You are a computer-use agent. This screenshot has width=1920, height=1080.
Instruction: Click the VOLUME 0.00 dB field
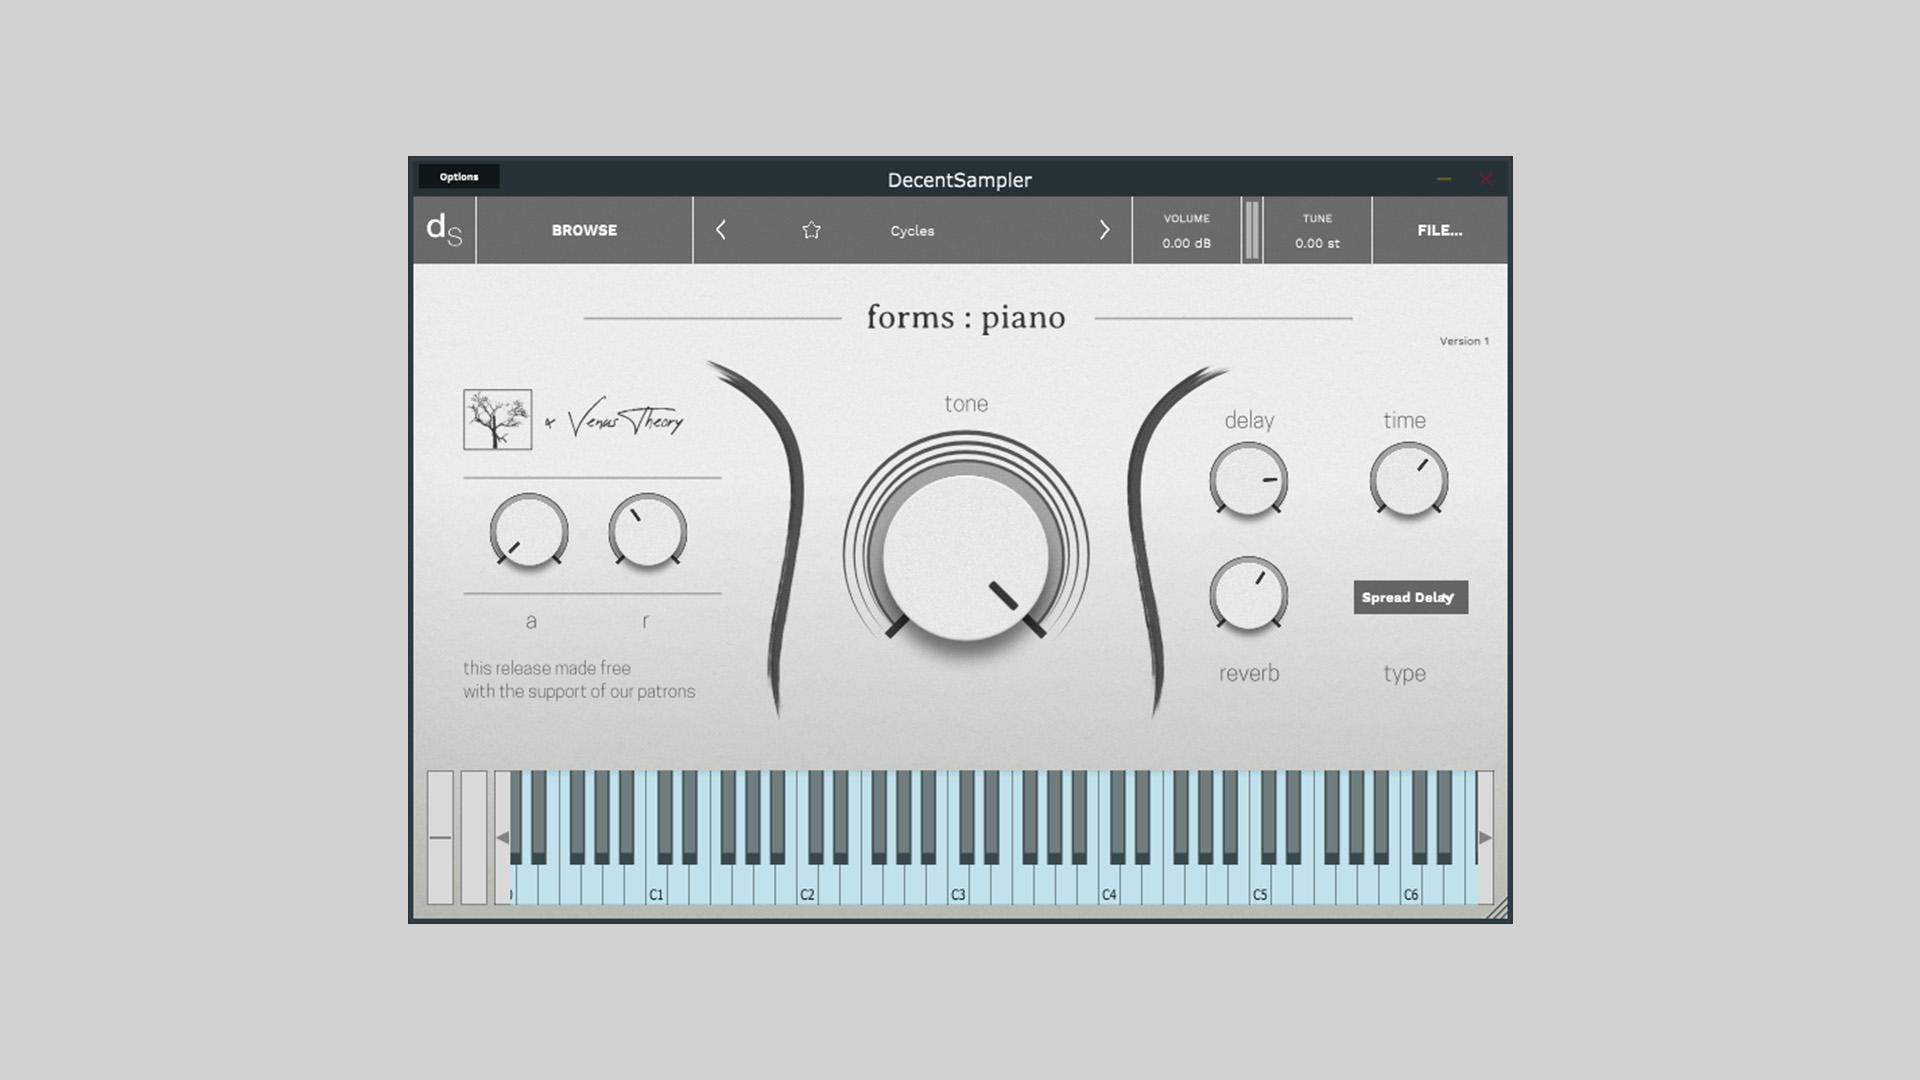(x=1186, y=231)
